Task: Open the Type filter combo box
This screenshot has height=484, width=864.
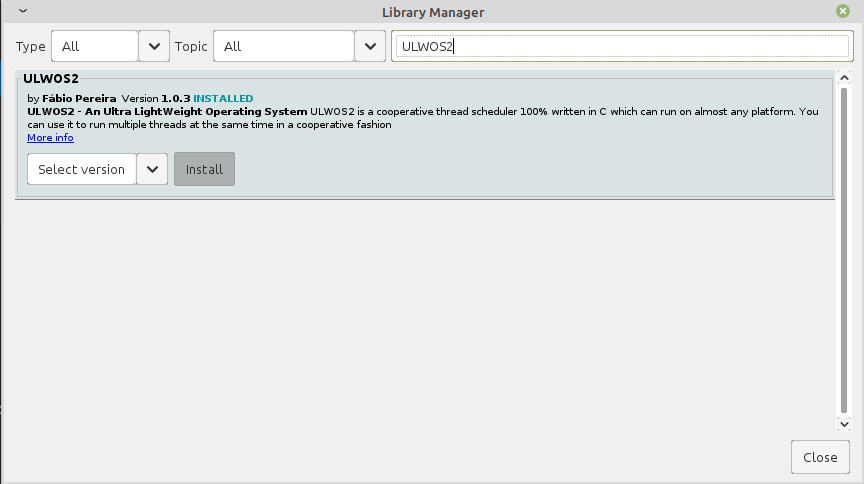Action: (x=94, y=46)
